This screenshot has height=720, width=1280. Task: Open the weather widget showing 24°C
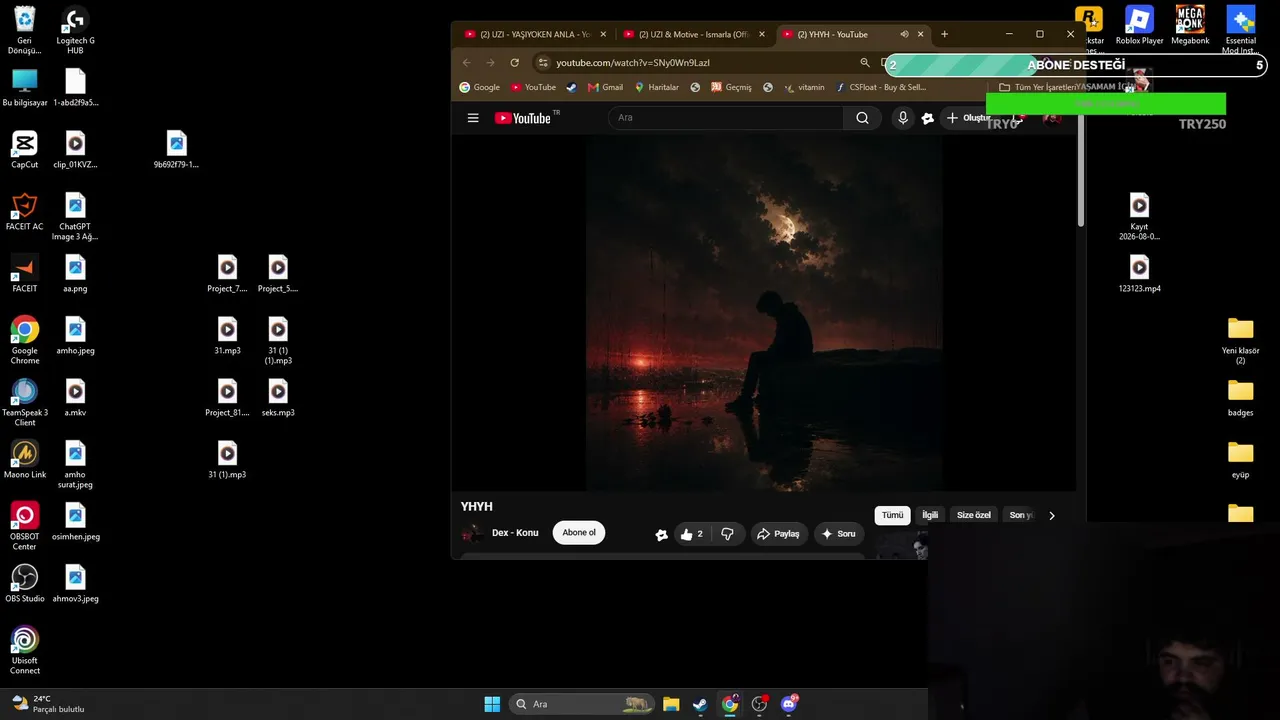[48, 704]
